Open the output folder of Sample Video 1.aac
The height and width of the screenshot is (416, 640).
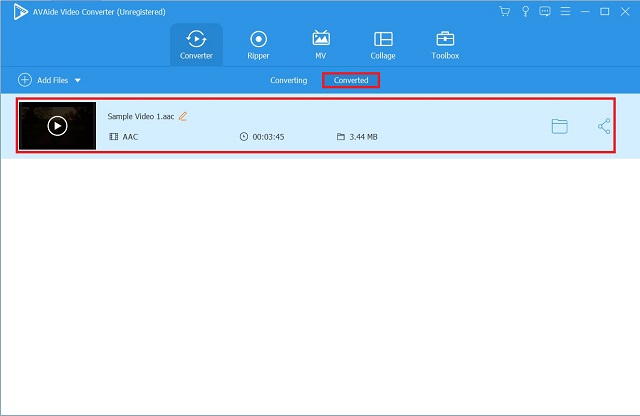[560, 126]
